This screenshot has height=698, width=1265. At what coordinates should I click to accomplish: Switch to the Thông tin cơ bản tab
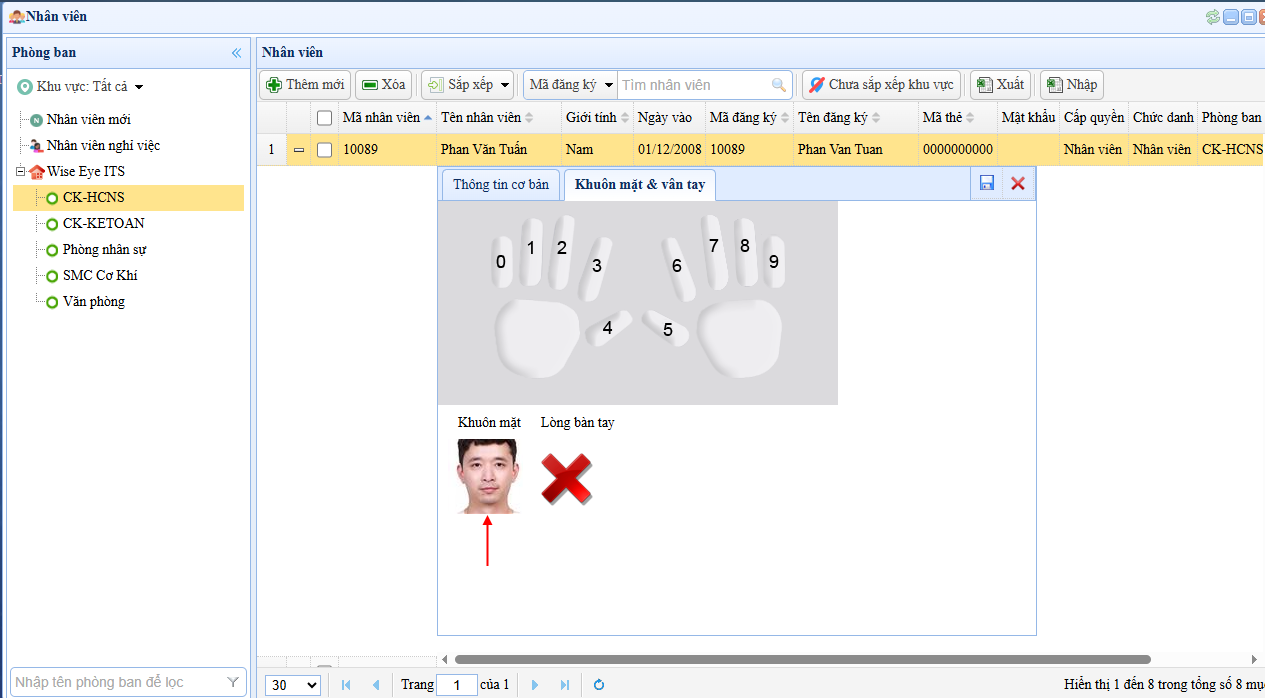click(x=500, y=185)
